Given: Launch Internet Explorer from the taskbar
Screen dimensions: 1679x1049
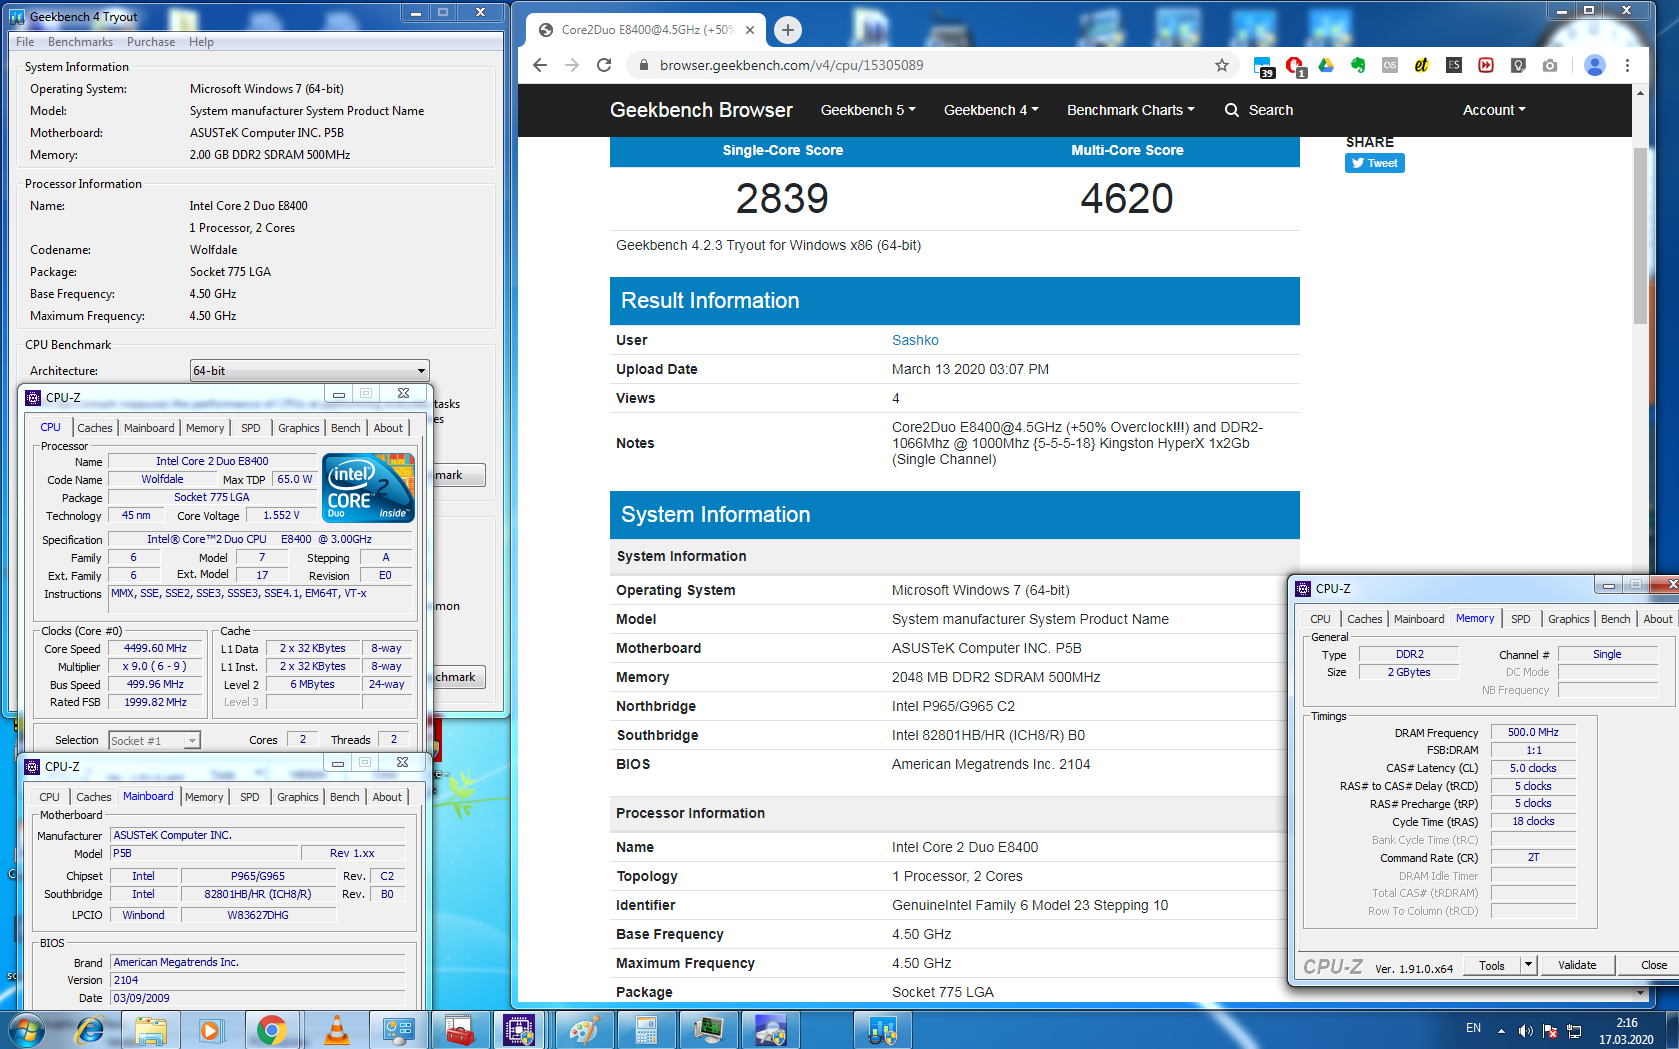Looking at the screenshot, I should click(x=90, y=1030).
